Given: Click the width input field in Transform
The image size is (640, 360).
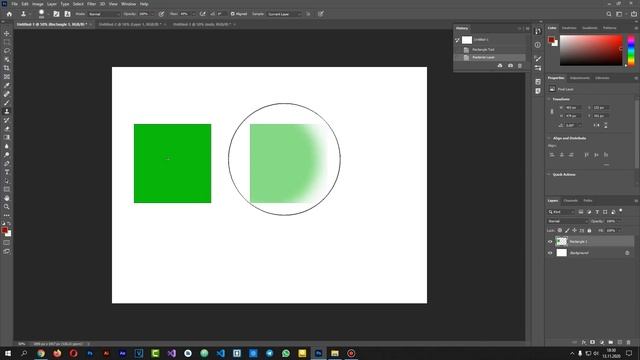Looking at the screenshot, I should click(572, 108).
